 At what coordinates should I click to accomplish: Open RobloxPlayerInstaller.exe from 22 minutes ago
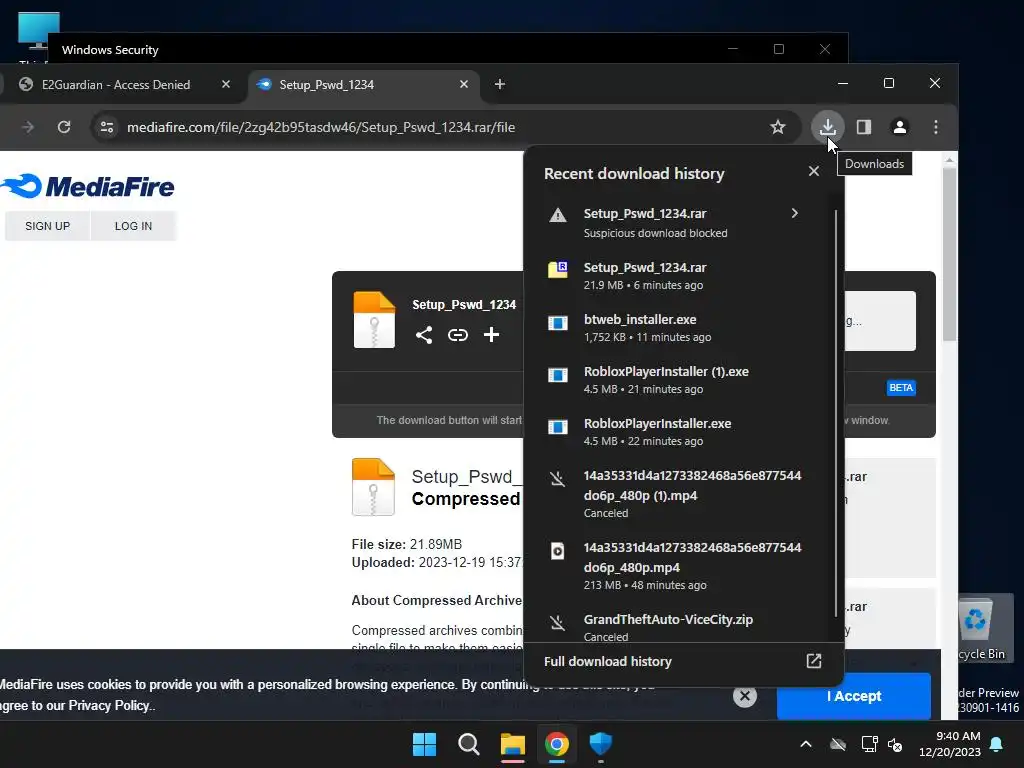click(679, 432)
